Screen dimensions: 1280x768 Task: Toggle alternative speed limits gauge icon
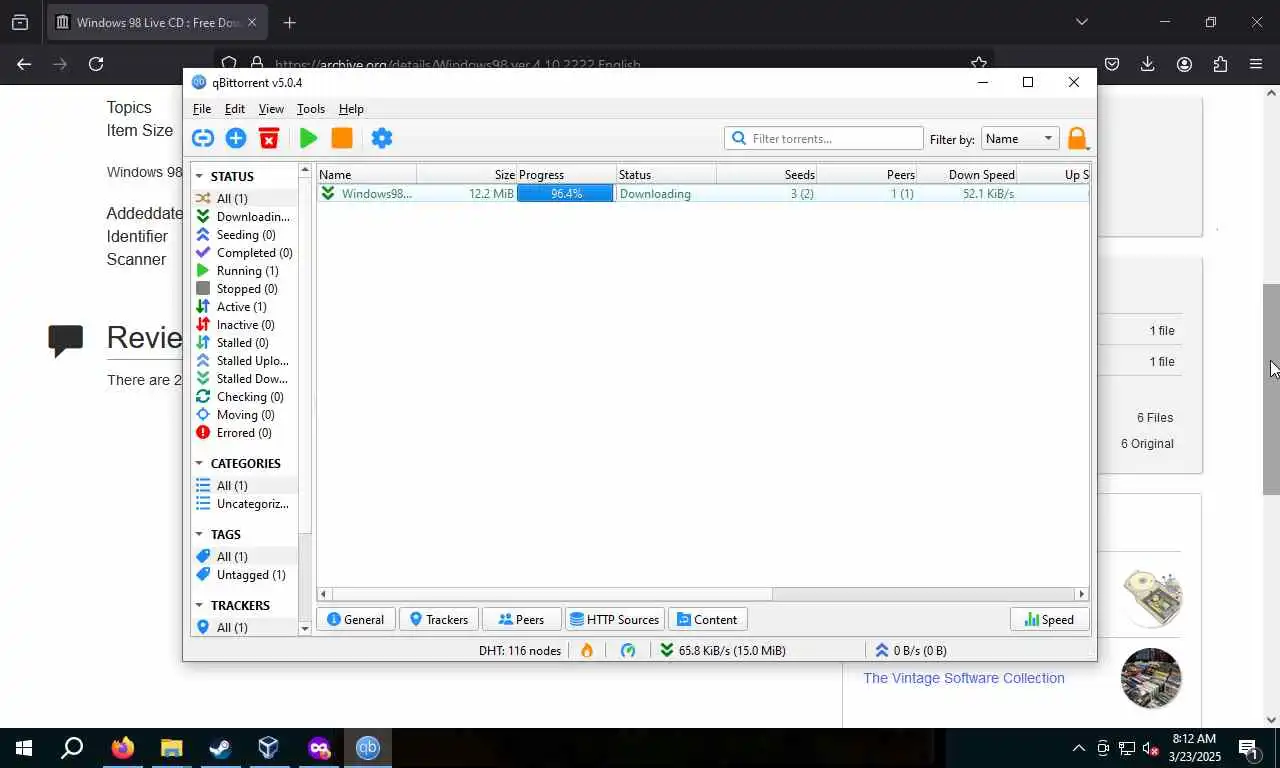tap(628, 650)
